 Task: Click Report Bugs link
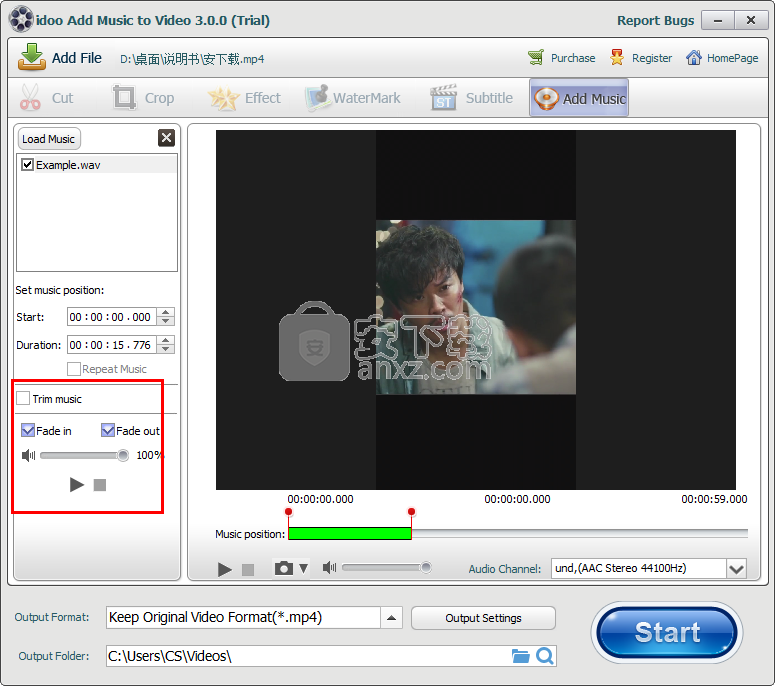pyautogui.click(x=655, y=20)
